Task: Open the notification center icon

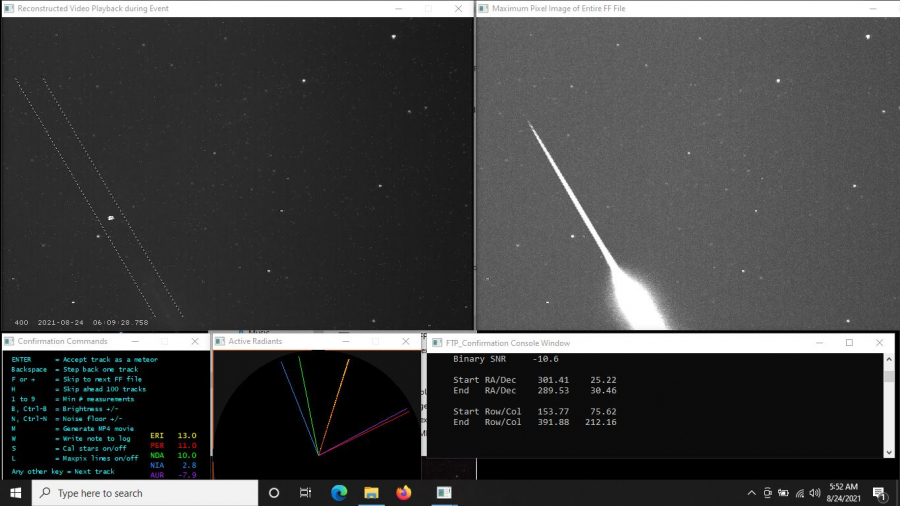Action: pyautogui.click(x=879, y=493)
